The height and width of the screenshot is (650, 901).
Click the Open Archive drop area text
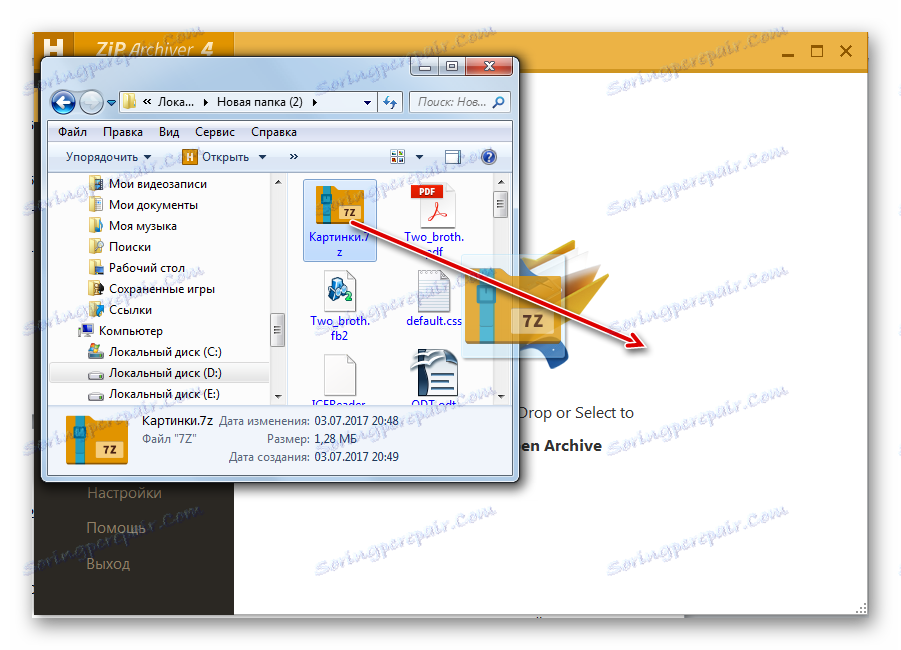point(560,445)
